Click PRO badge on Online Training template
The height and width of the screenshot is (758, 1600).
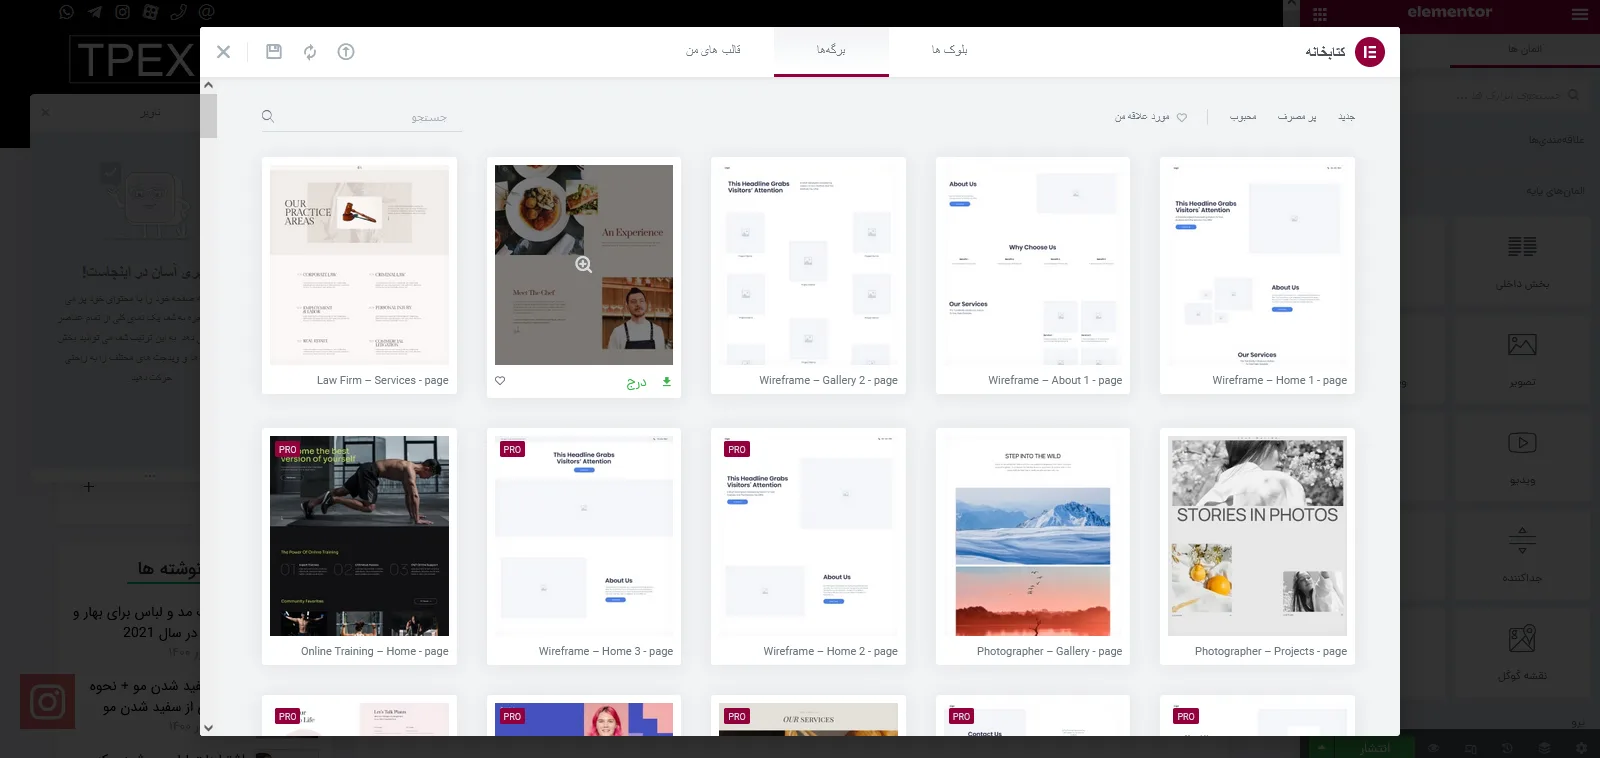point(288,450)
